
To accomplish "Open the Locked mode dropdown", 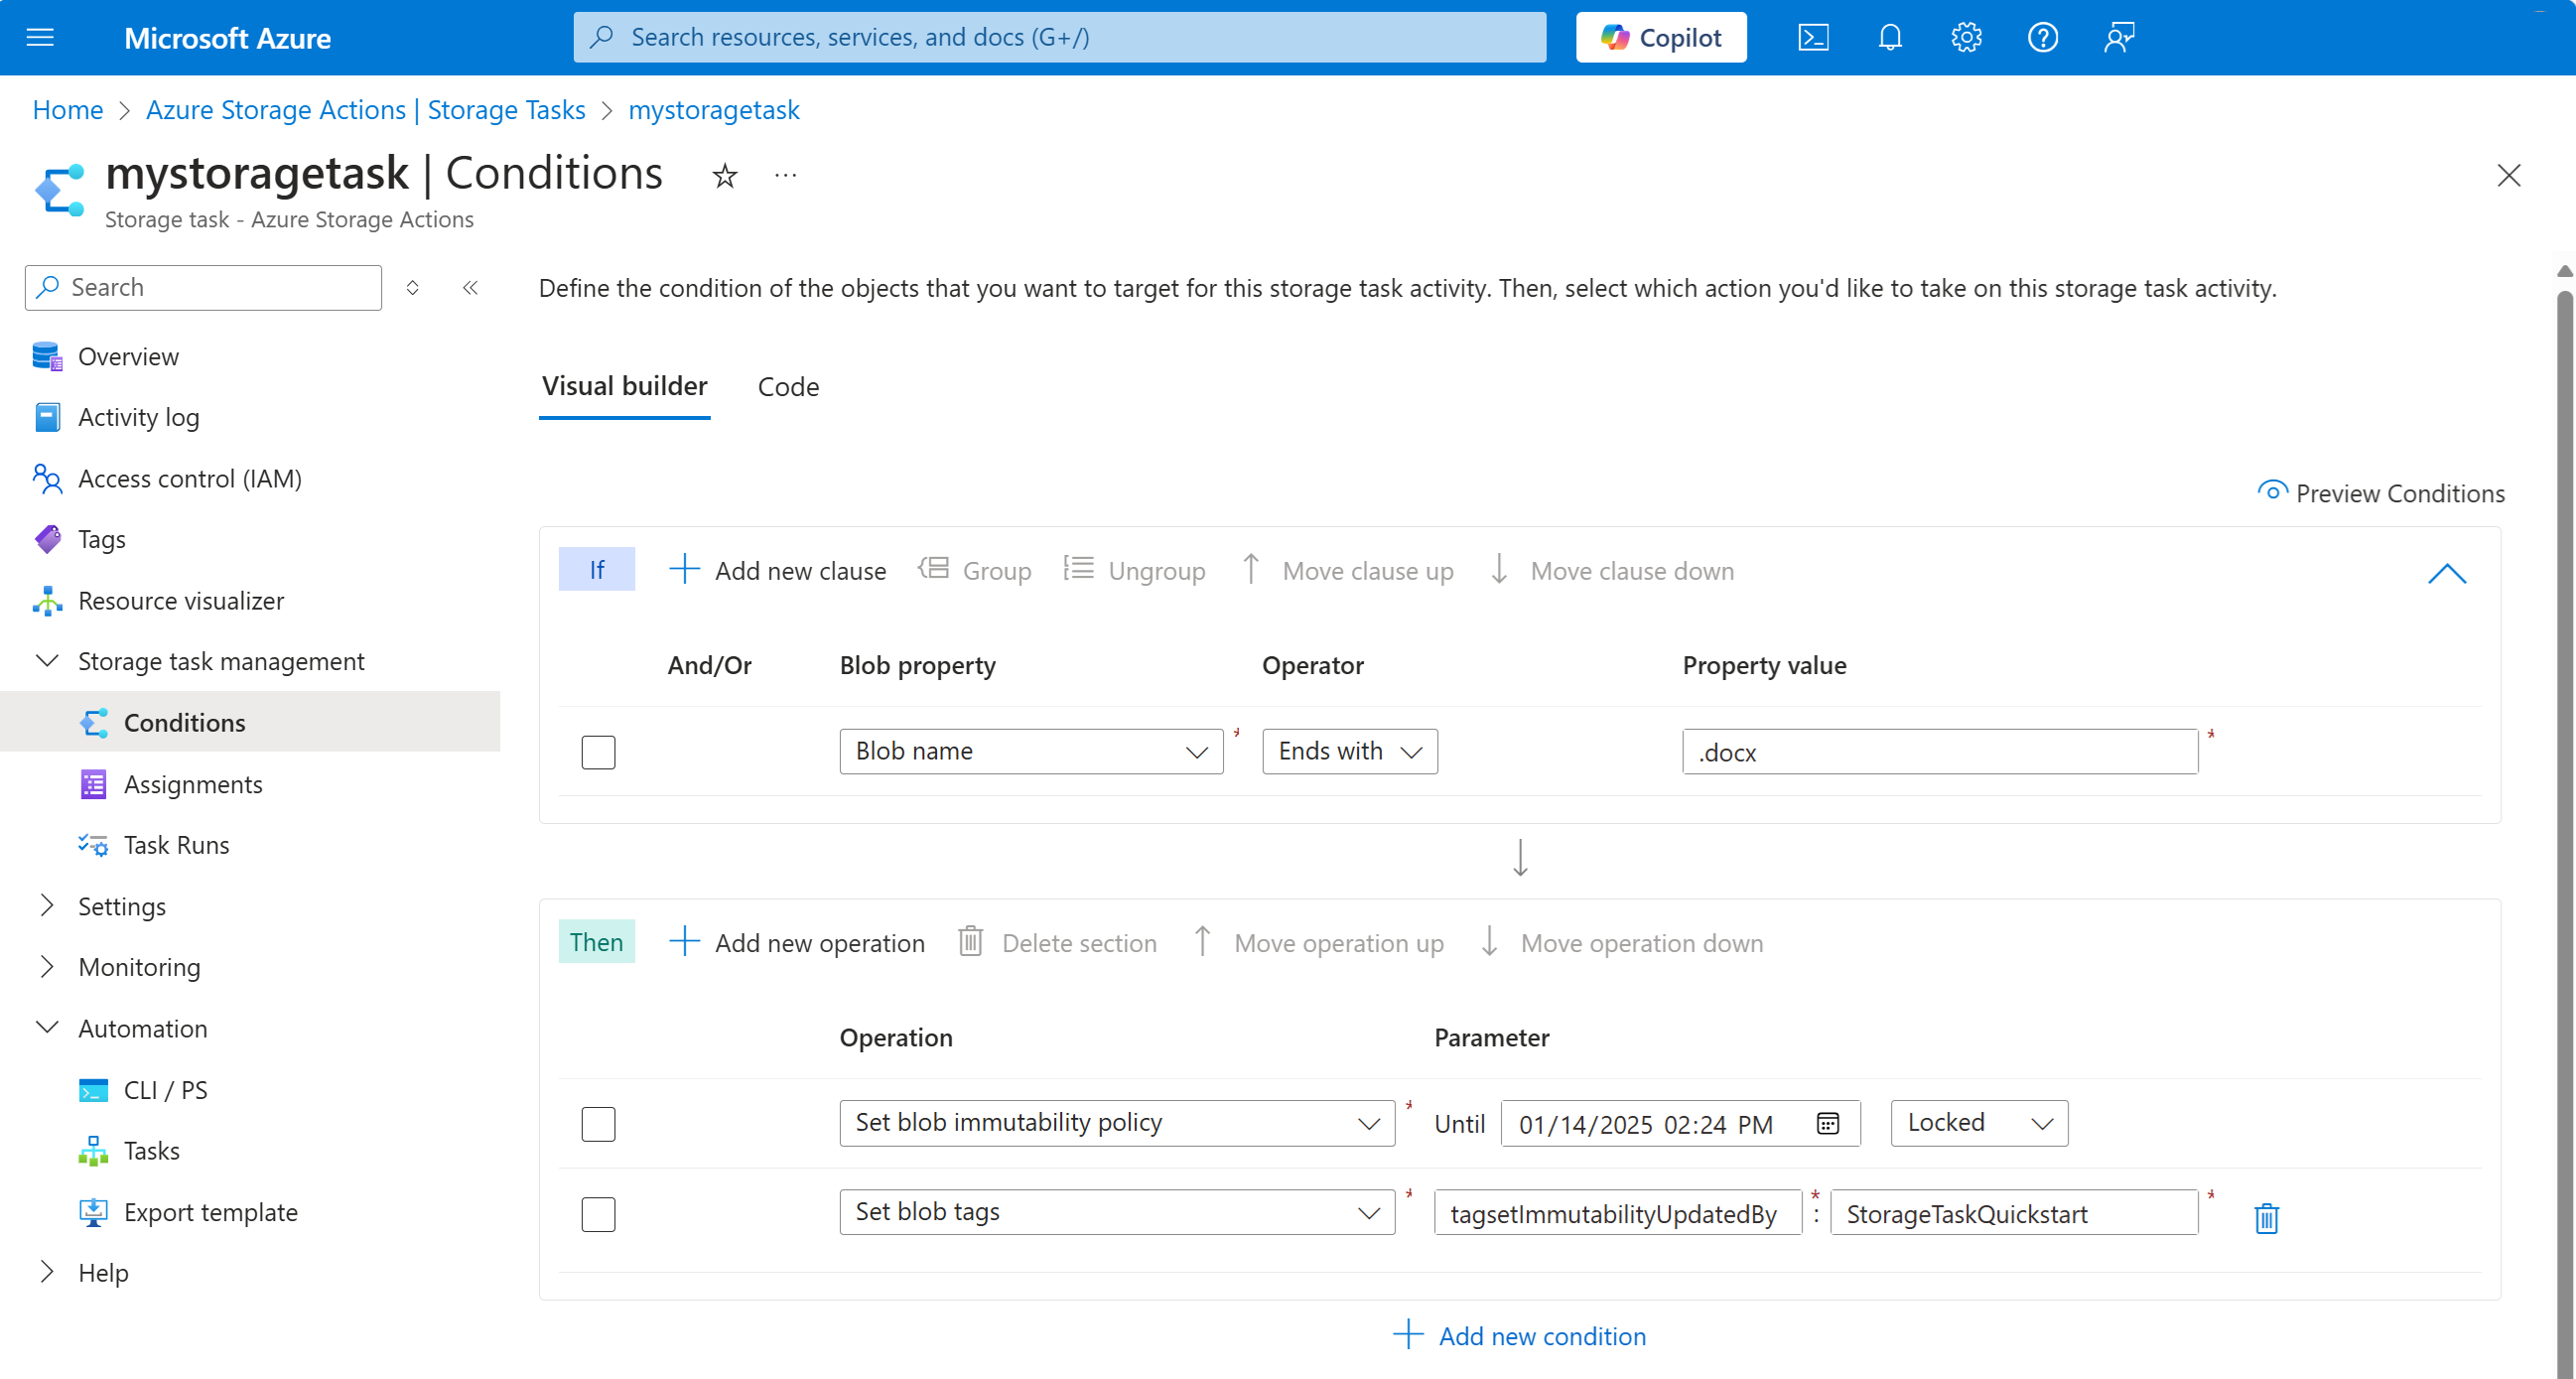I will [x=1977, y=1123].
